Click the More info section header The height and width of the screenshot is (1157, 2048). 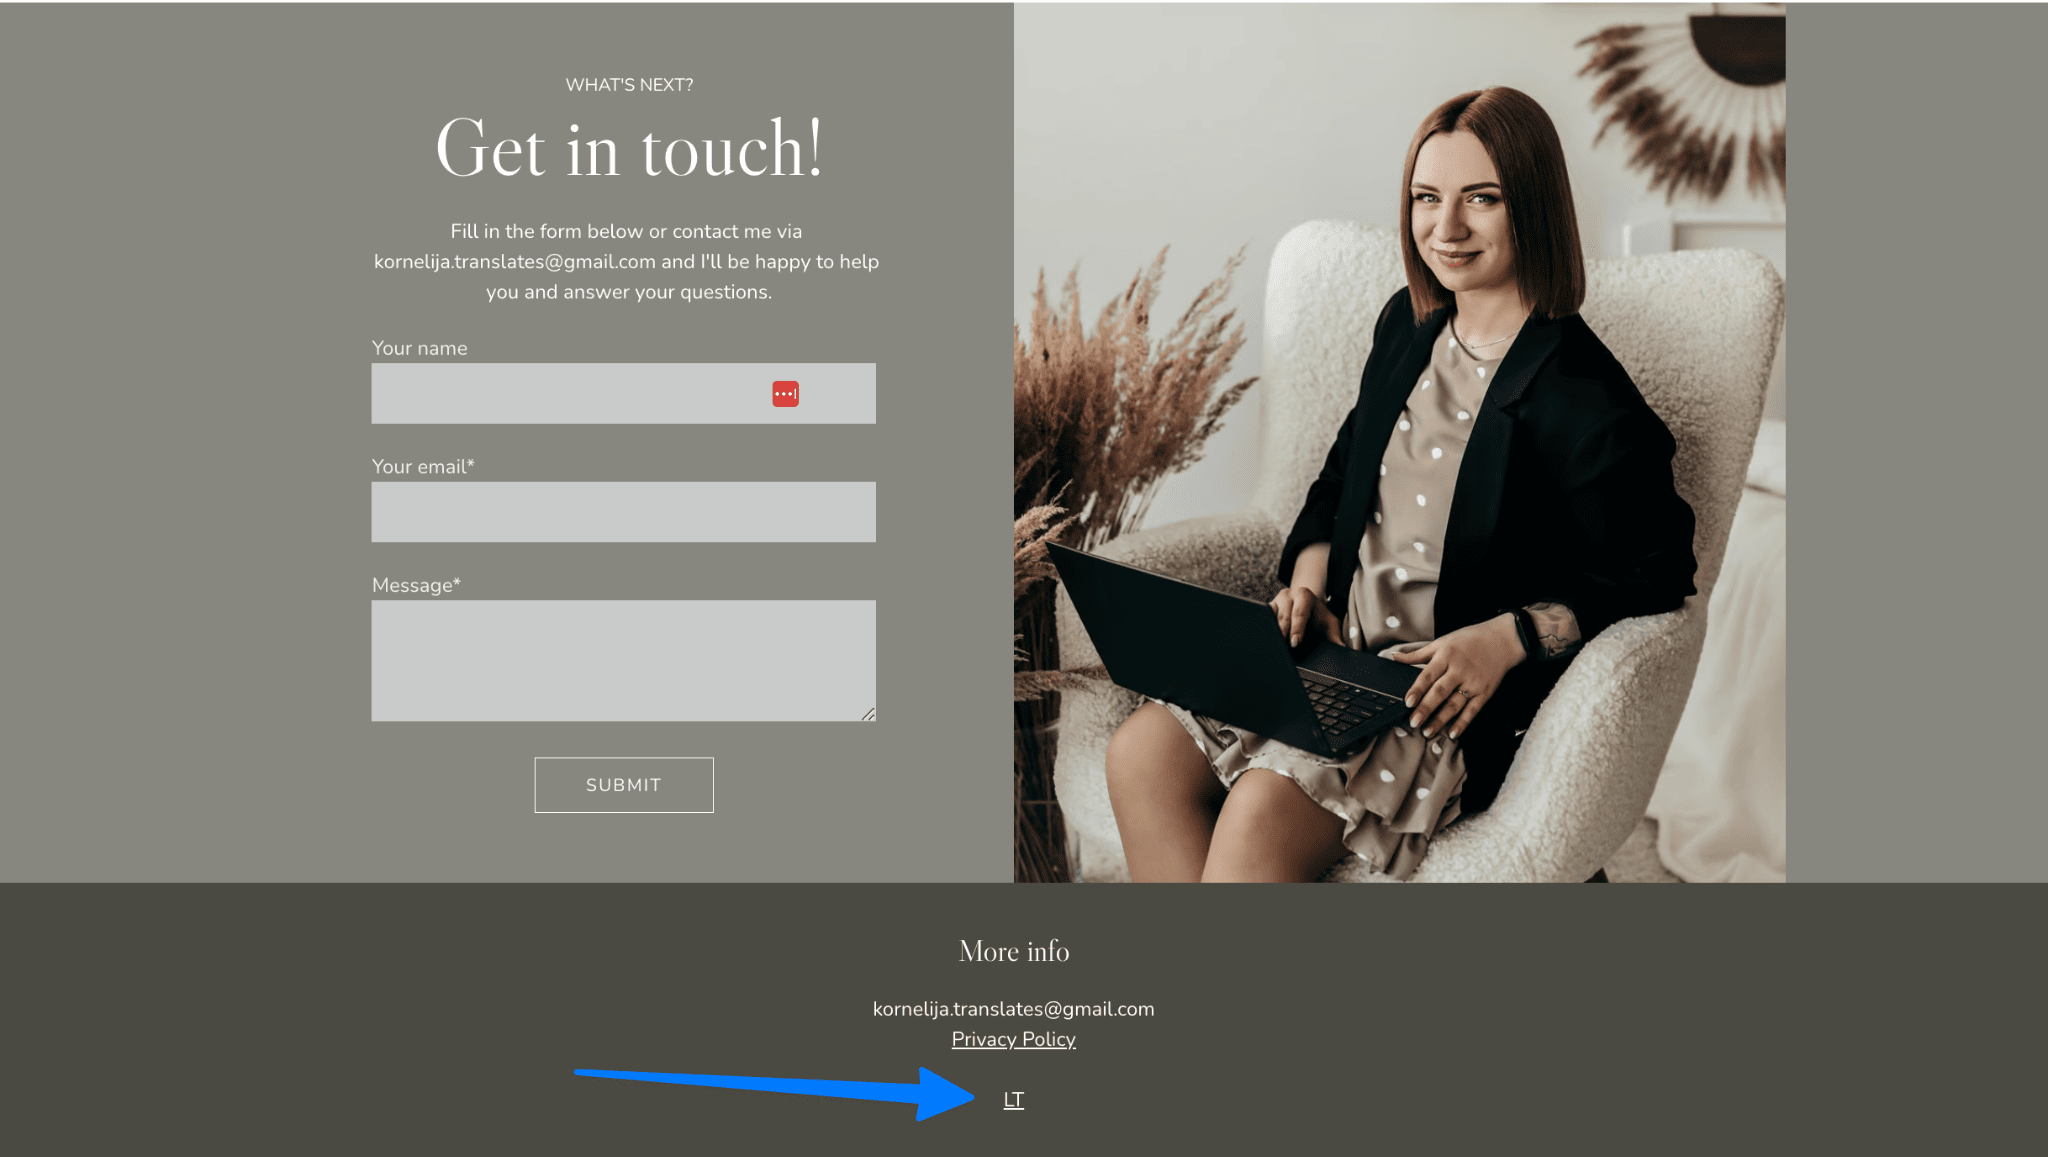coord(1014,952)
